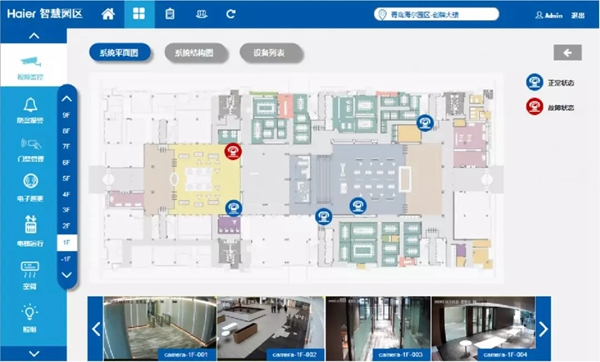Open the lighting bulb sidebar icon
The width and height of the screenshot is (600, 362).
click(30, 318)
